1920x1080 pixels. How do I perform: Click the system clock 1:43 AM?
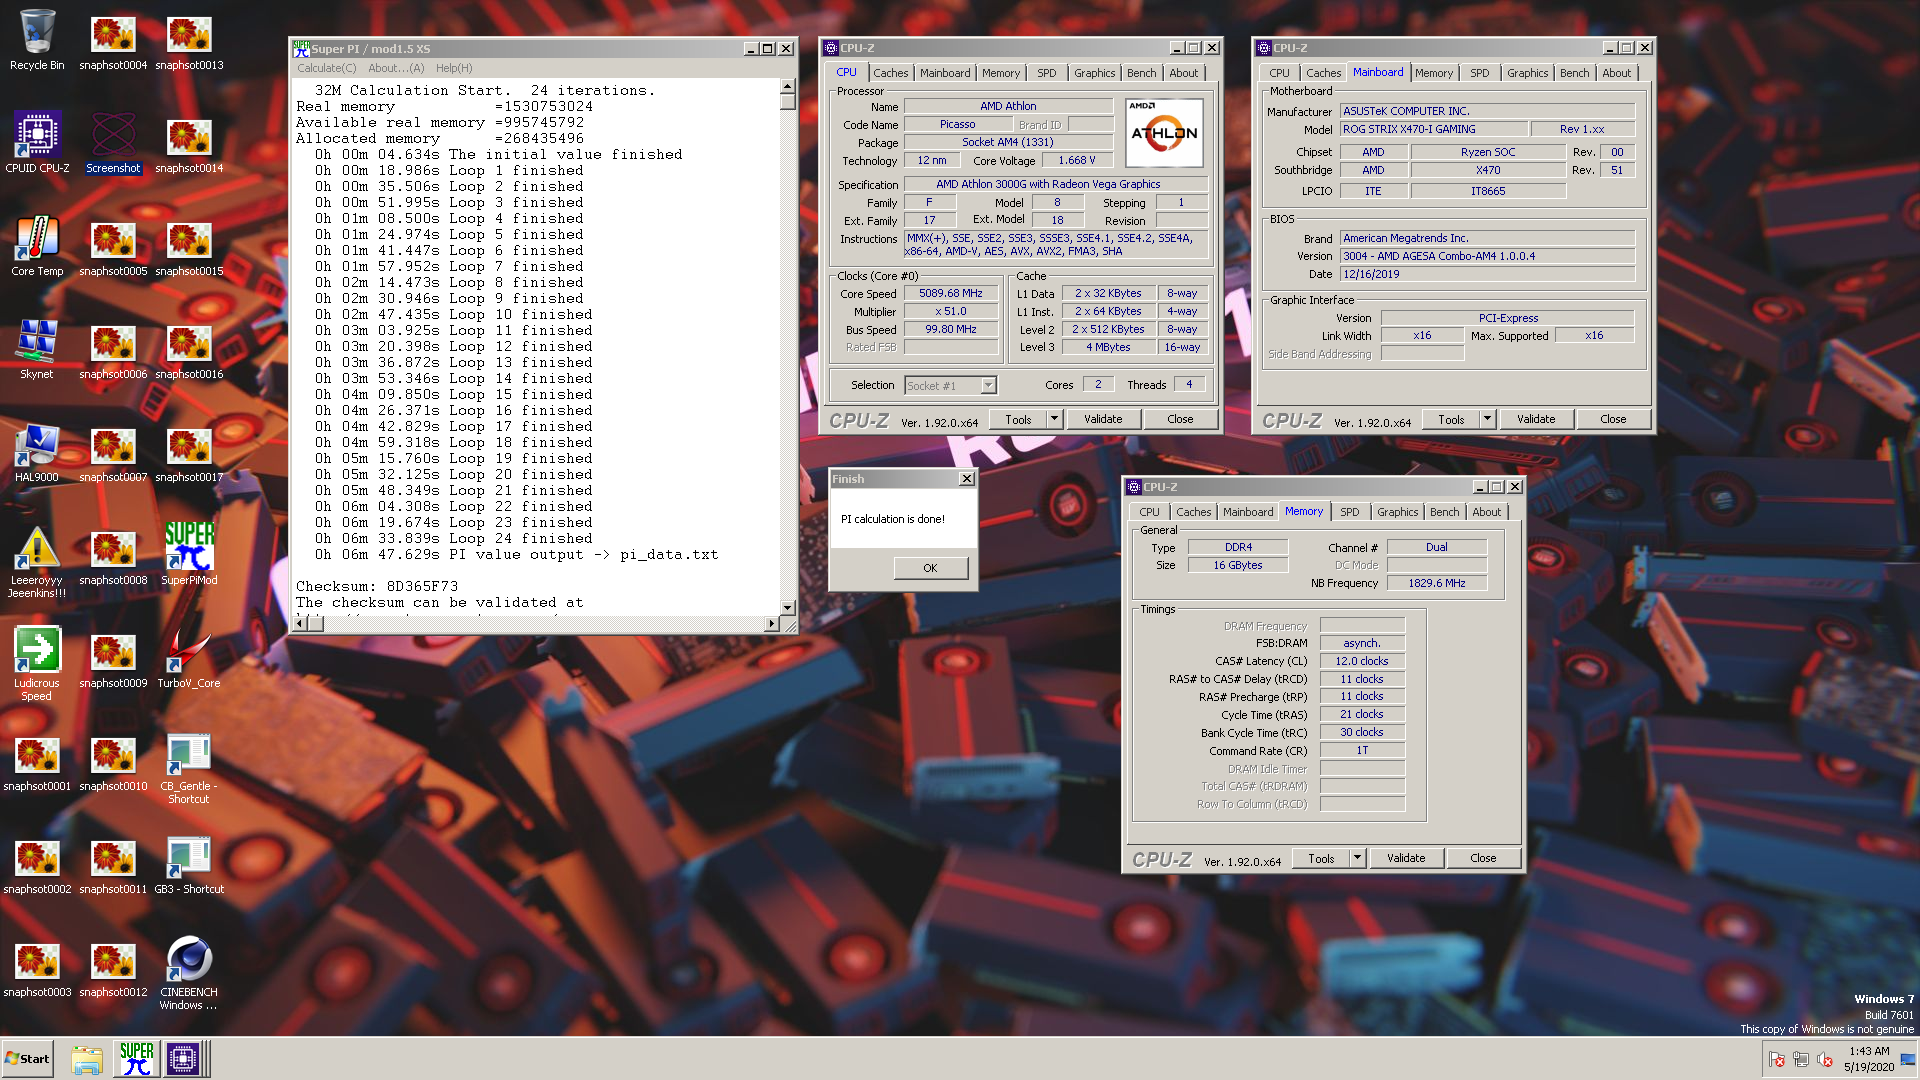1869,1051
